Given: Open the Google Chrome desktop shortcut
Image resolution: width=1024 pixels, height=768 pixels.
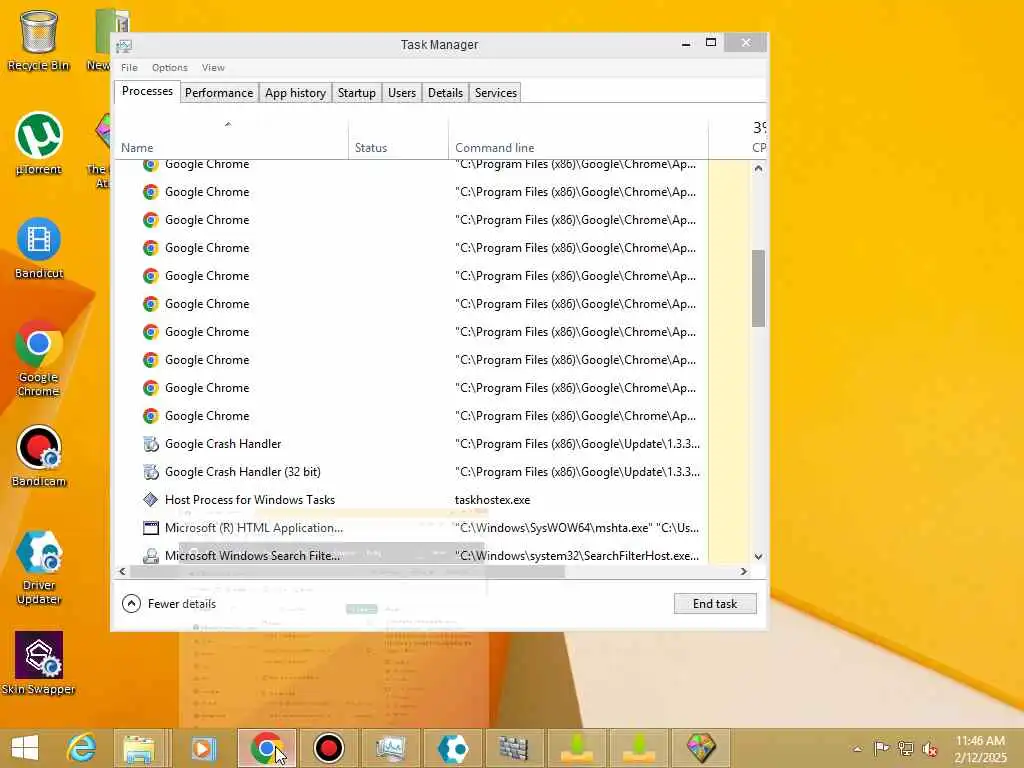Looking at the screenshot, I should coord(39,358).
